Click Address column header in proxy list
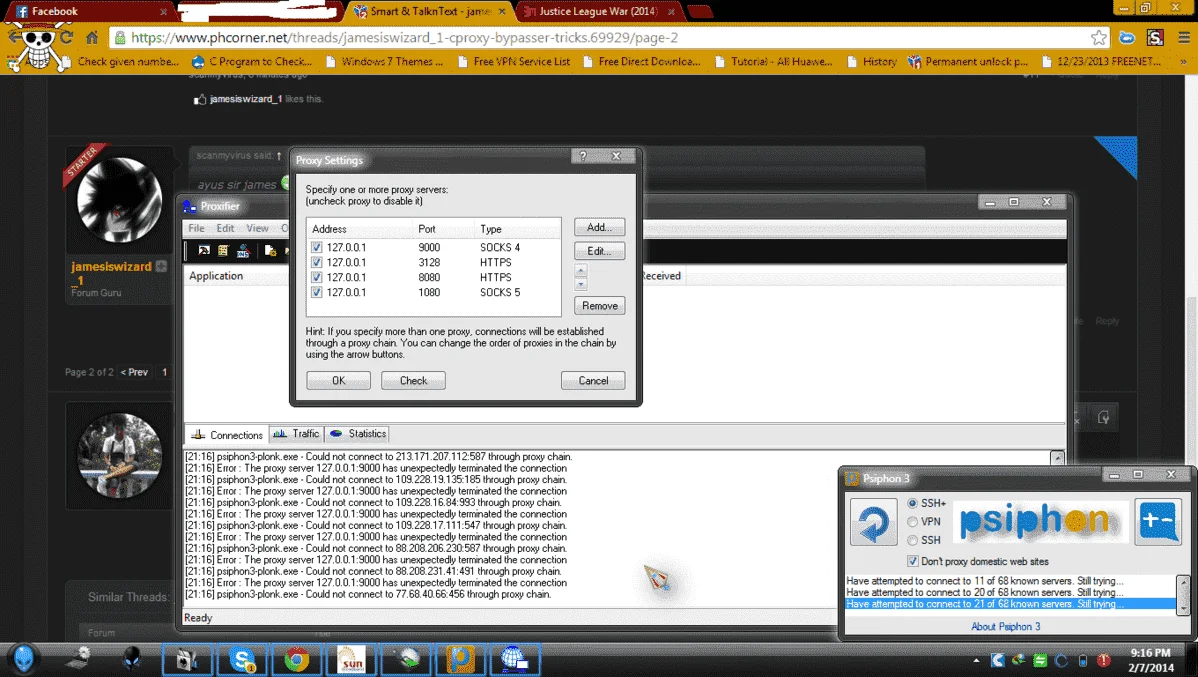This screenshot has height=677, width=1198. (329, 229)
